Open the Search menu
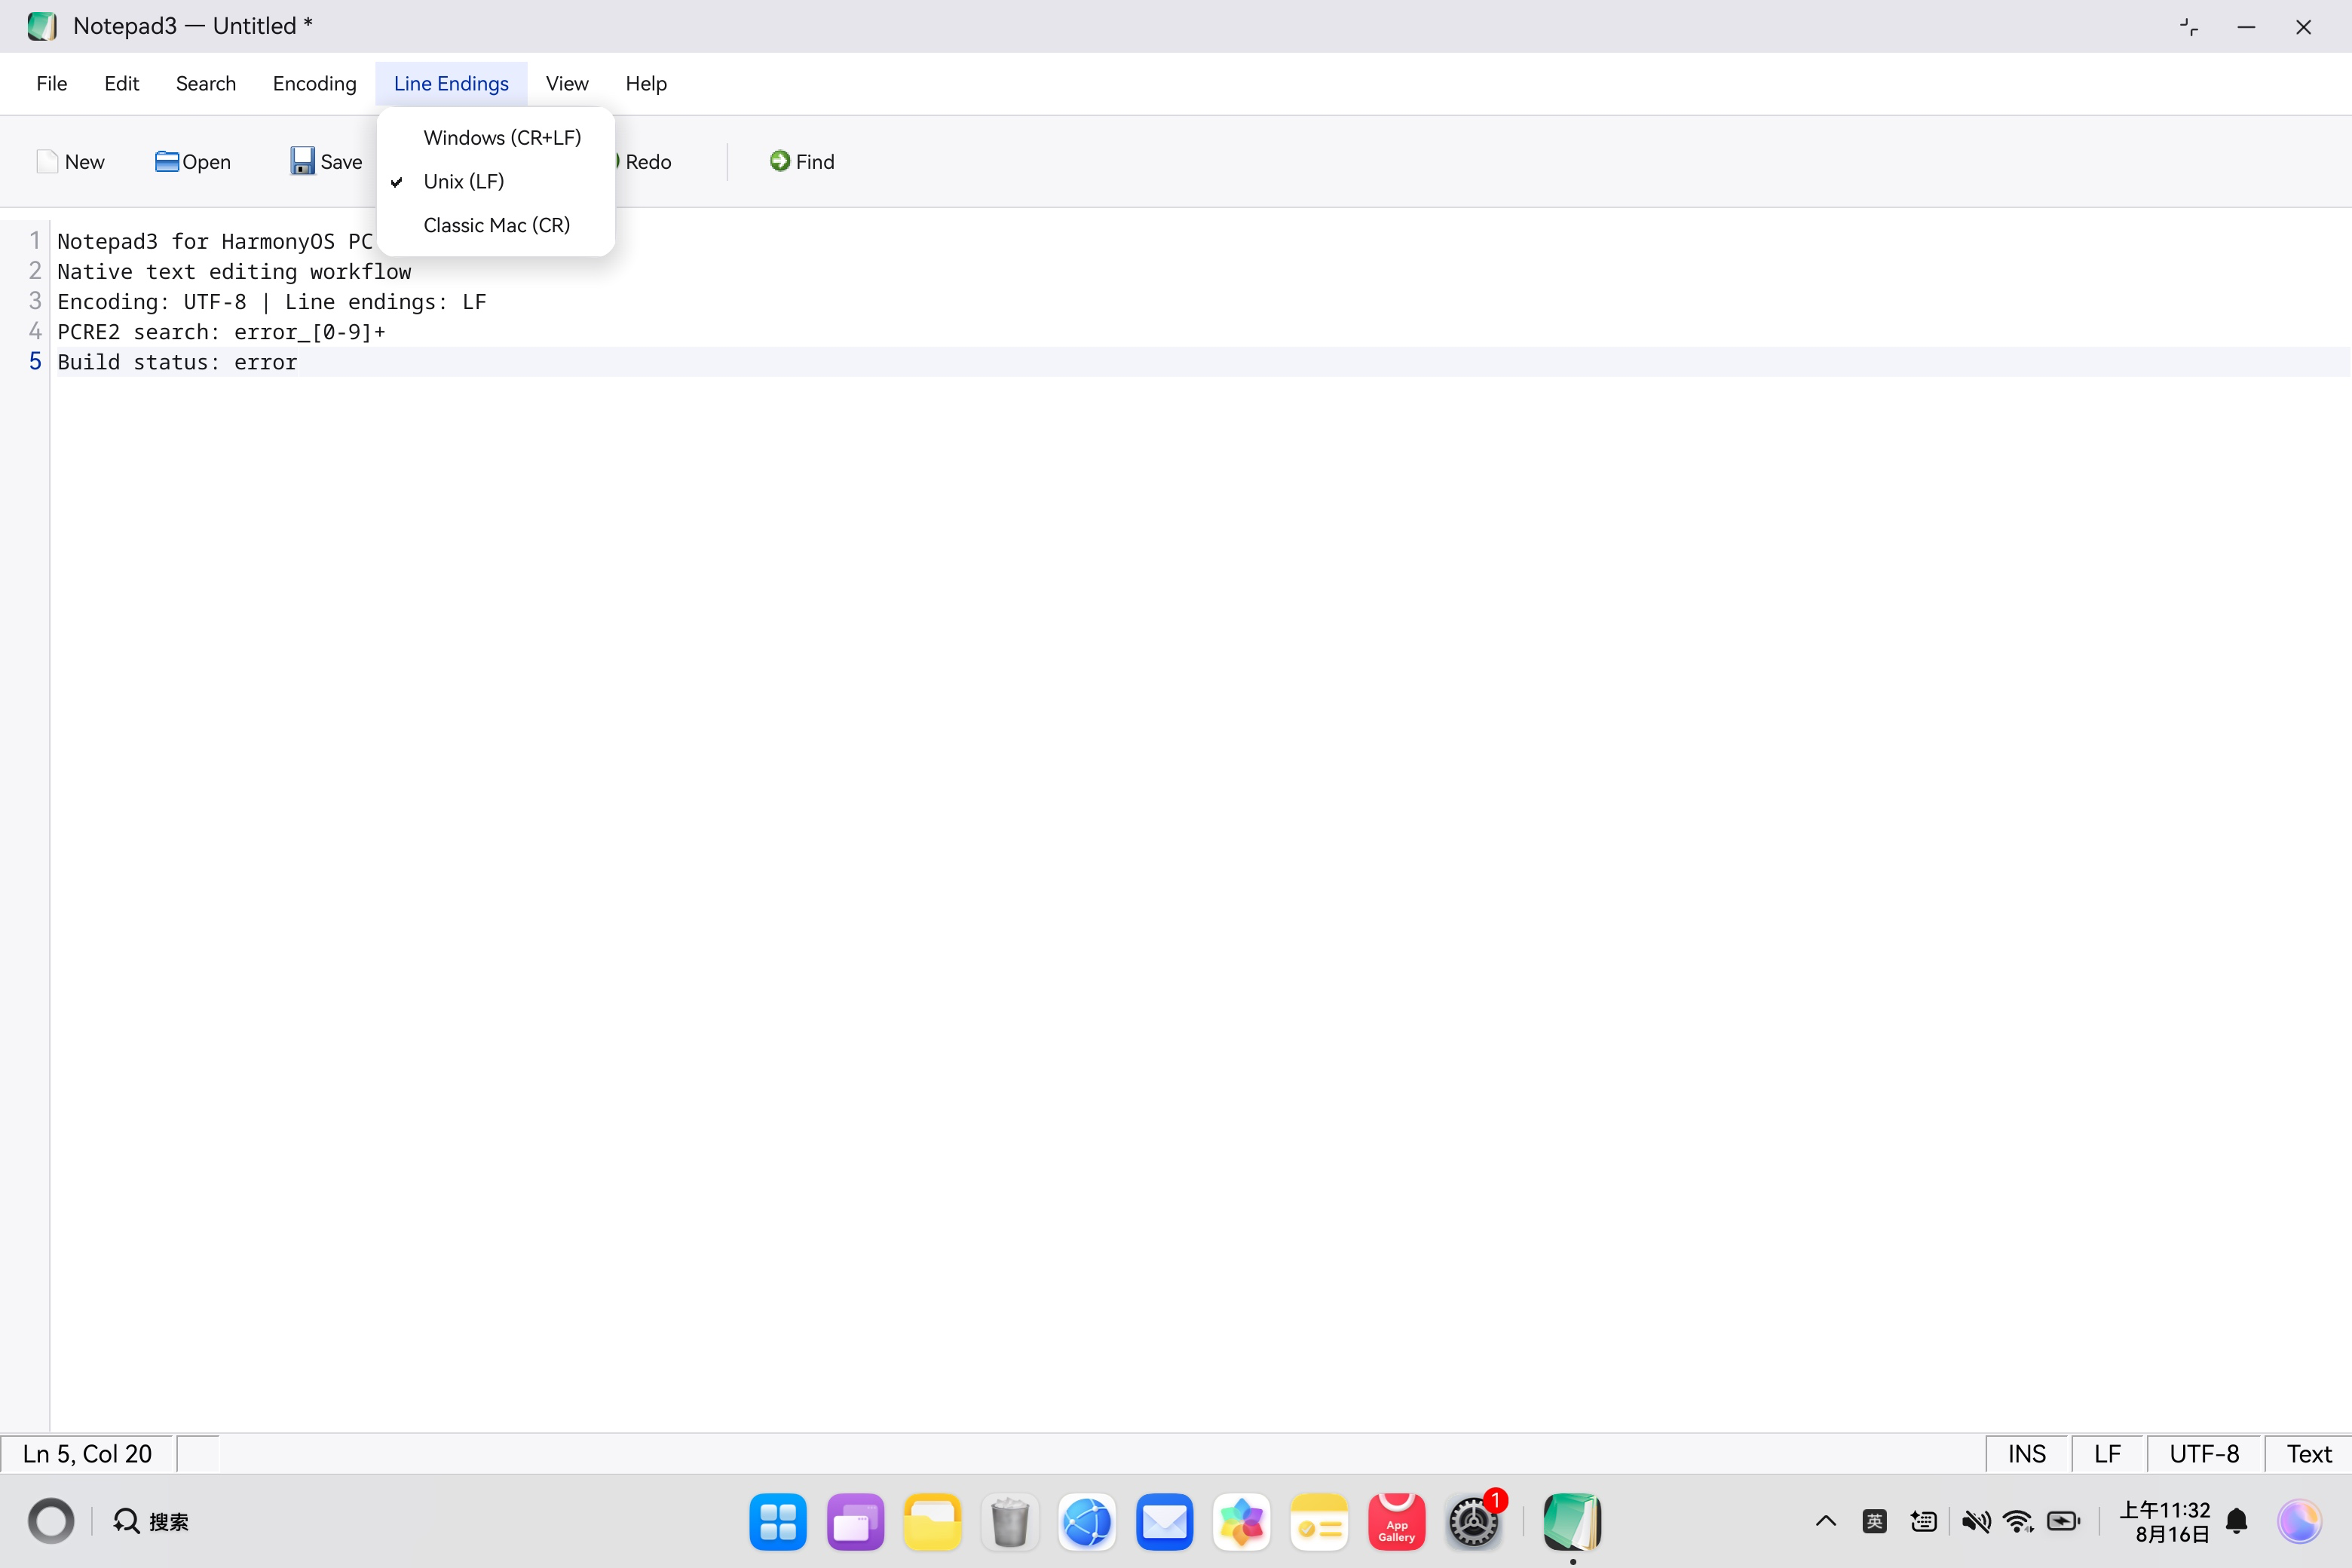The width and height of the screenshot is (2352, 1568). click(x=206, y=84)
